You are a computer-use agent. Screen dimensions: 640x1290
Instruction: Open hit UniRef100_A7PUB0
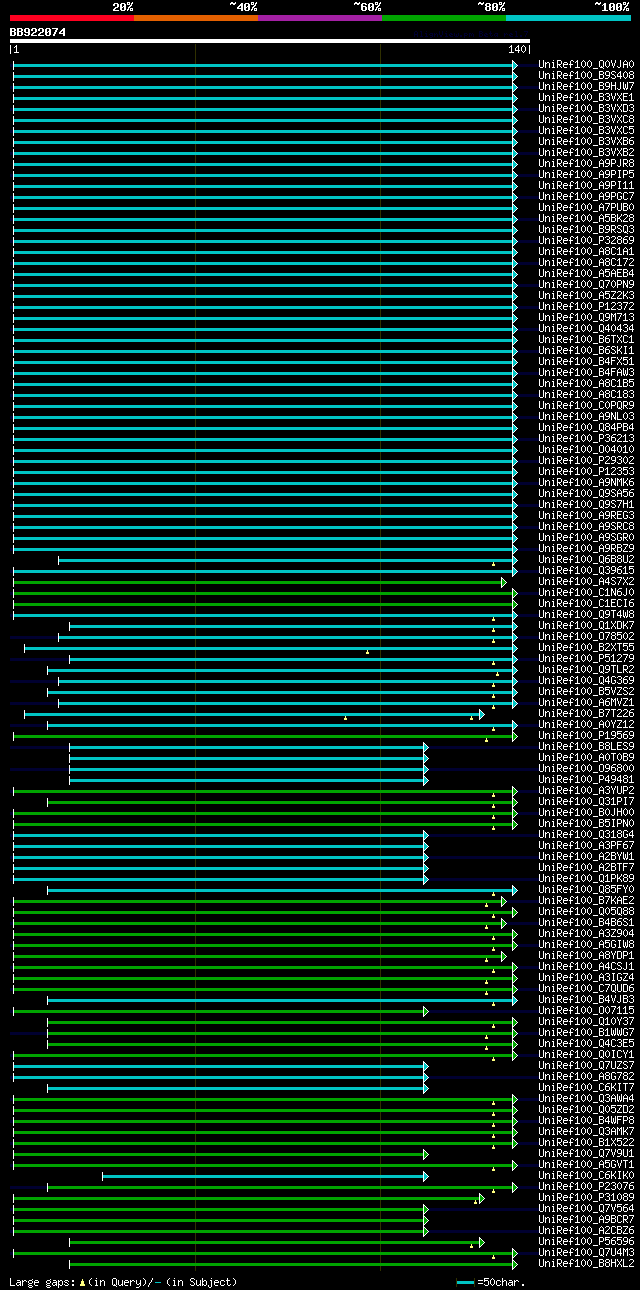point(586,207)
